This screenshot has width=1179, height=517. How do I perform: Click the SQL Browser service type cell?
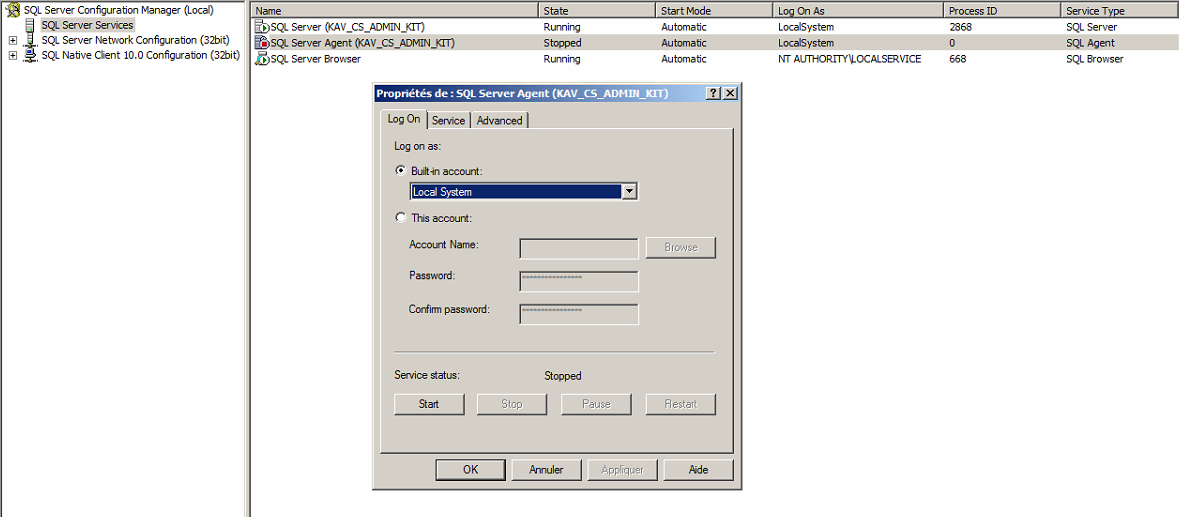coord(1095,59)
